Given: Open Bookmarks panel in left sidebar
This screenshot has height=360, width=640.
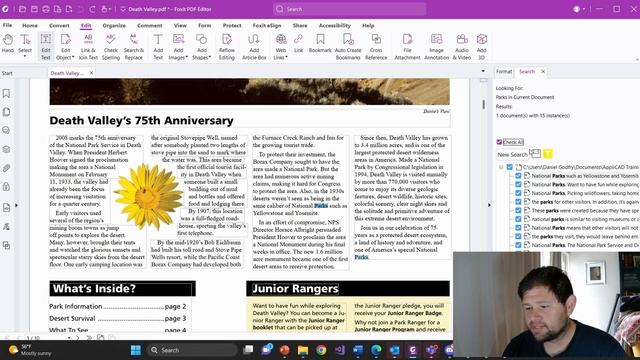Looking at the screenshot, I should 6,93.
